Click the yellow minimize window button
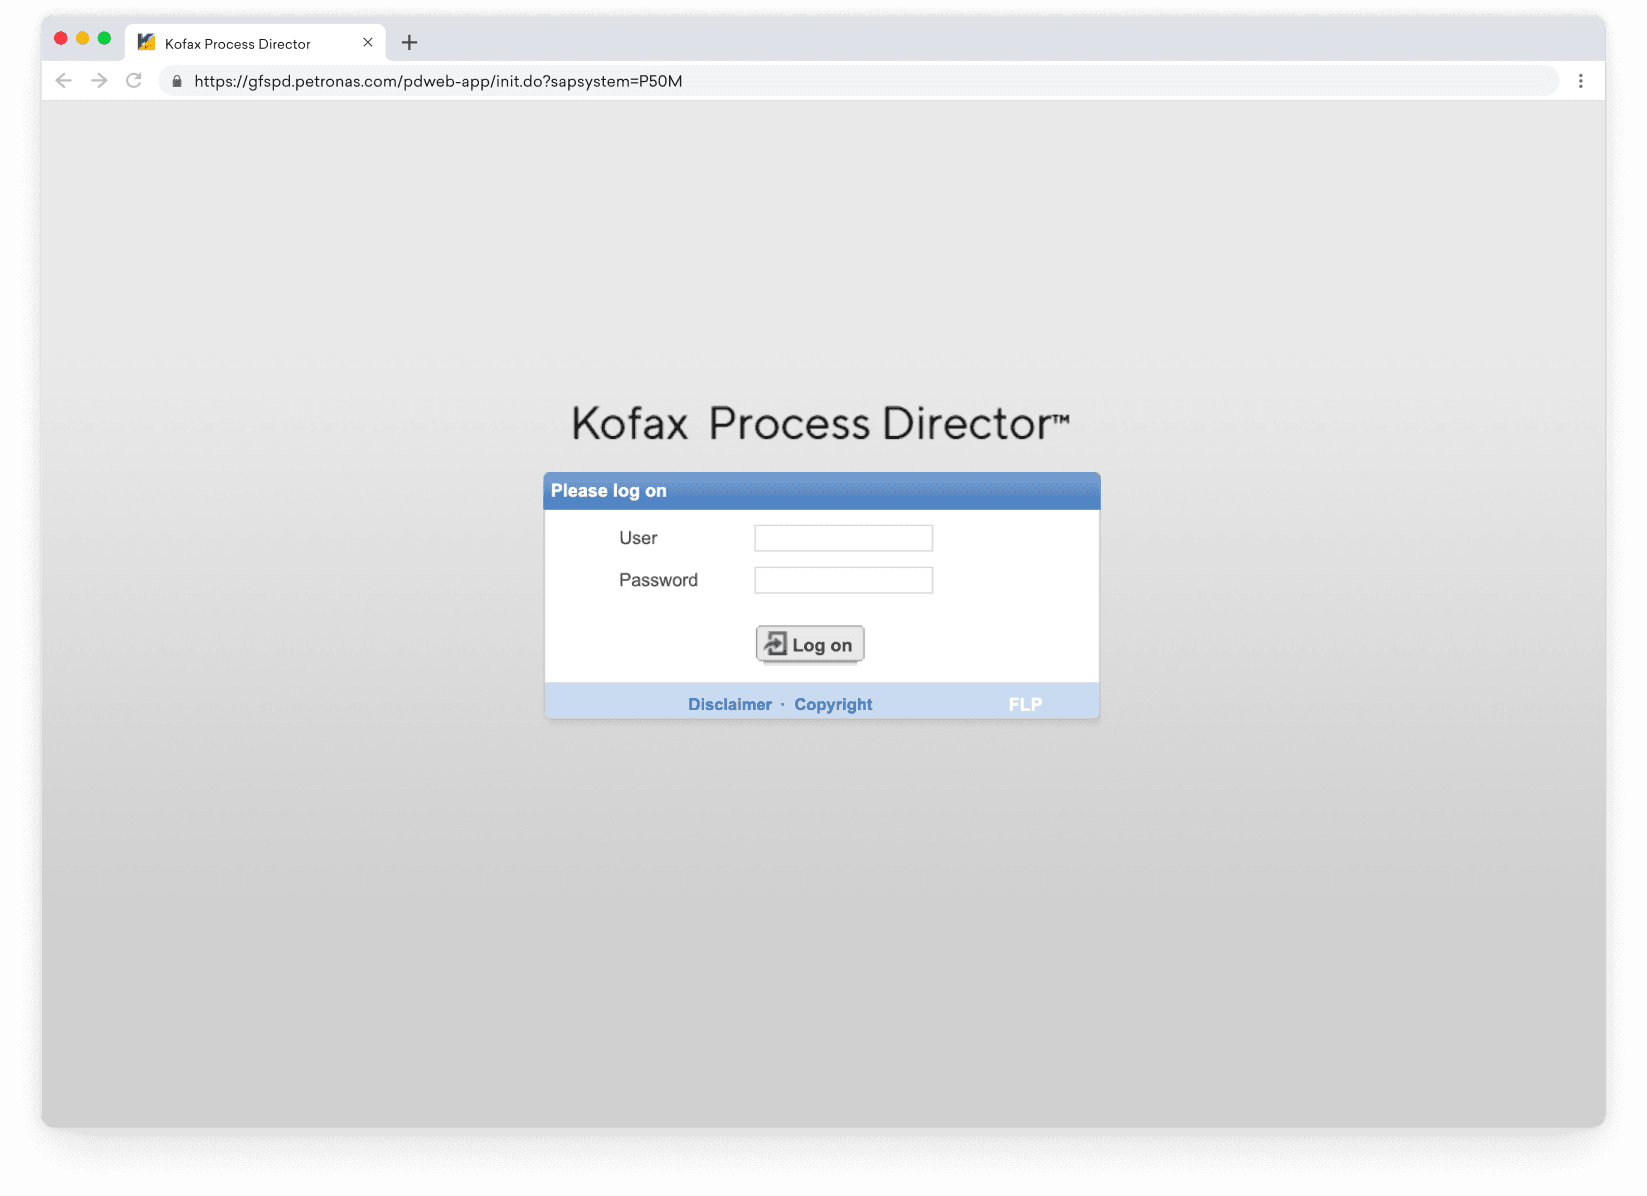1647x1196 pixels. click(x=83, y=38)
